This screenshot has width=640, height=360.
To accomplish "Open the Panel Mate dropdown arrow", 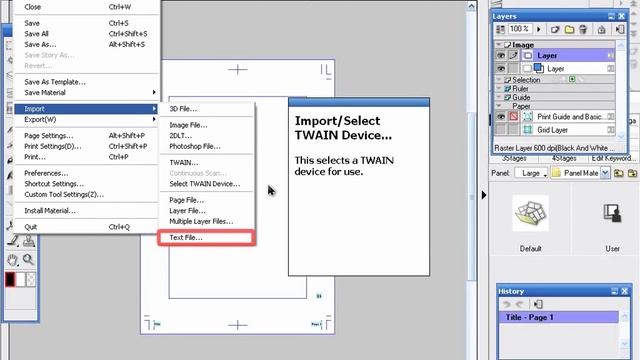I will pos(605,173).
